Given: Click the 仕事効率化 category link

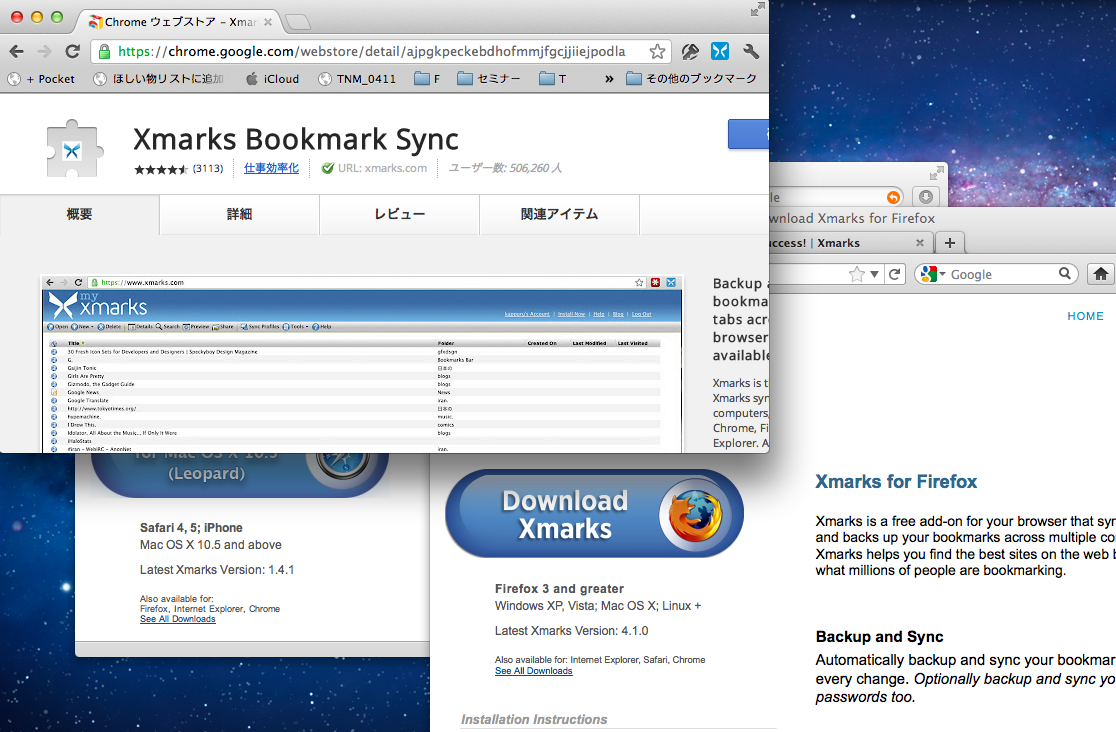Looking at the screenshot, I should coord(271,168).
